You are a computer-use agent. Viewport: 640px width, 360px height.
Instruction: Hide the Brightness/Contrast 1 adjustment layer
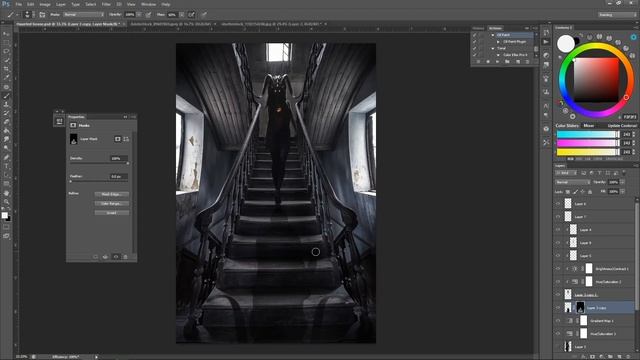tap(558, 269)
